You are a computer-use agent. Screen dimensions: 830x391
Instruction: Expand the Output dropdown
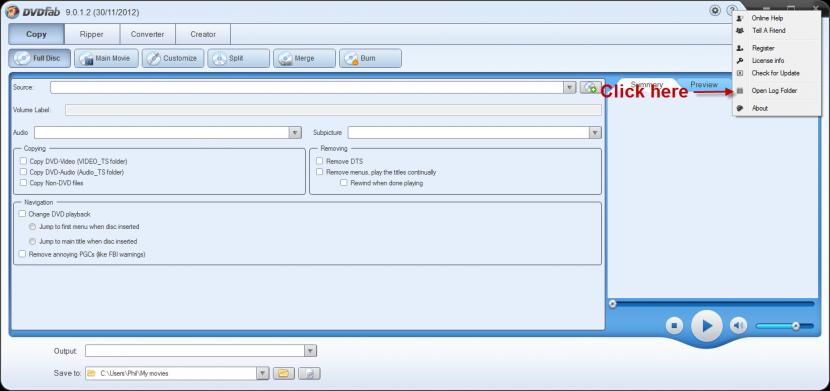pos(311,351)
